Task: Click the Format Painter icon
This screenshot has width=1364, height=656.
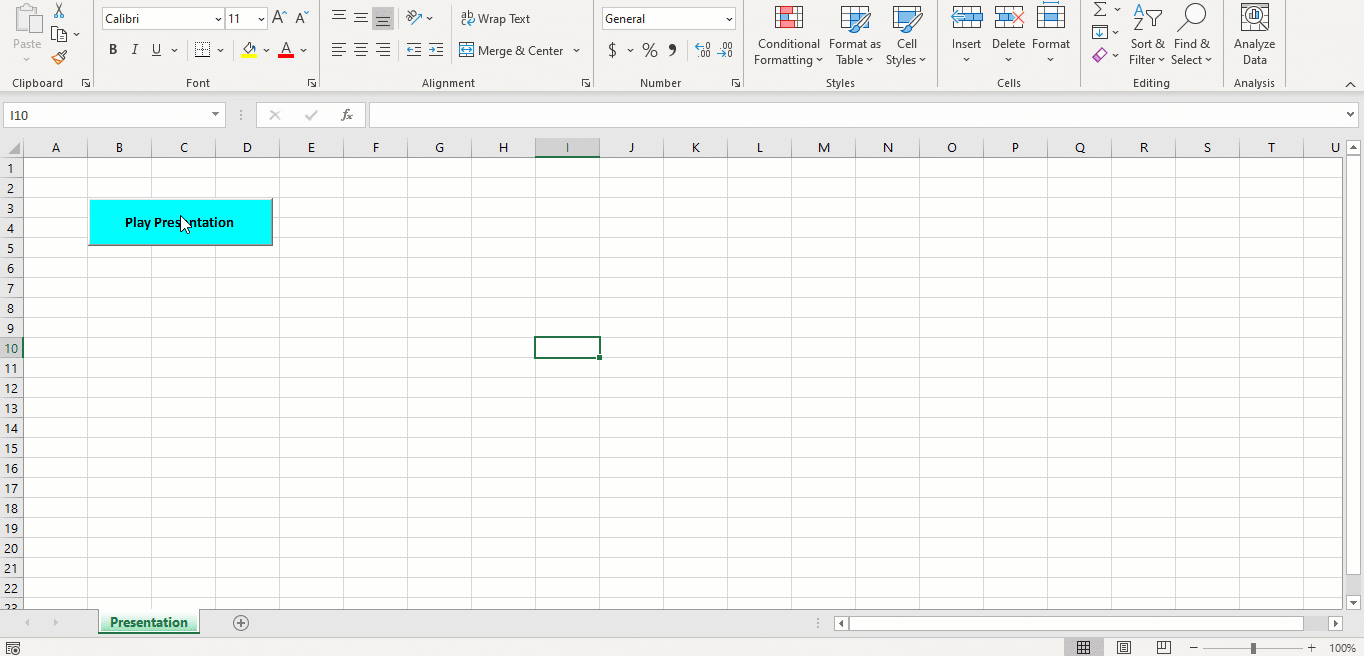Action: tap(59, 56)
